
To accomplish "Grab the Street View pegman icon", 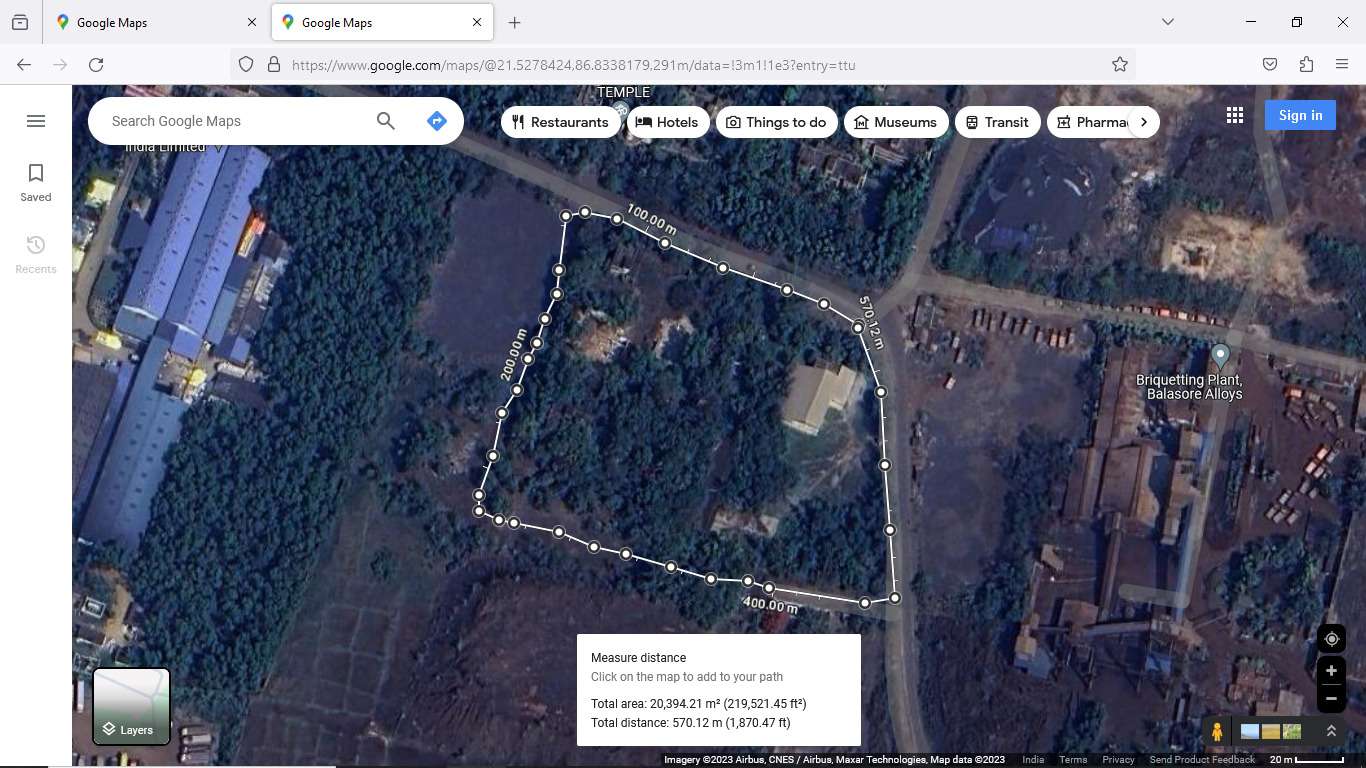I will point(1217,732).
